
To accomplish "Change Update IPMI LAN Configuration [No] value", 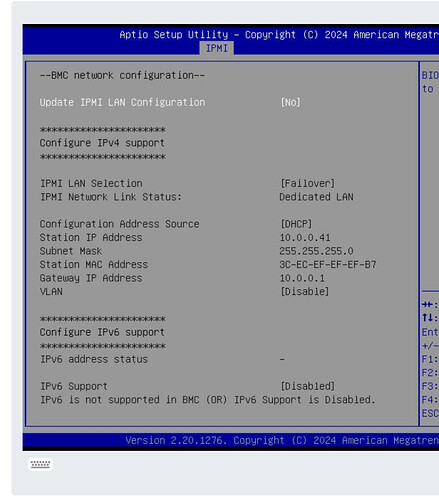I will [x=290, y=102].
